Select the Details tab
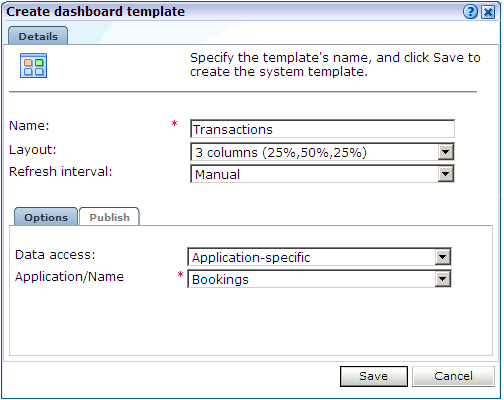The height and width of the screenshot is (400, 504). click(38, 36)
